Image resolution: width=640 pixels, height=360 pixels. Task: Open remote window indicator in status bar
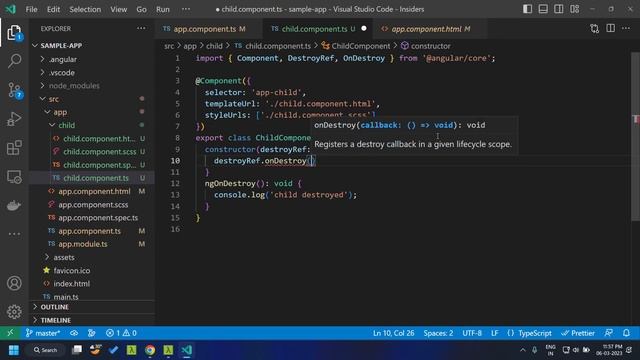click(x=10, y=333)
